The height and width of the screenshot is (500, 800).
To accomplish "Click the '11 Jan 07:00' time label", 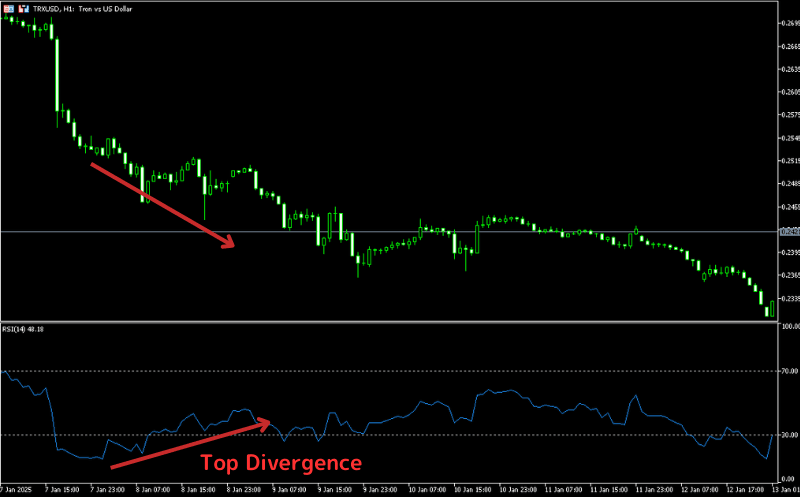I will tap(563, 490).
